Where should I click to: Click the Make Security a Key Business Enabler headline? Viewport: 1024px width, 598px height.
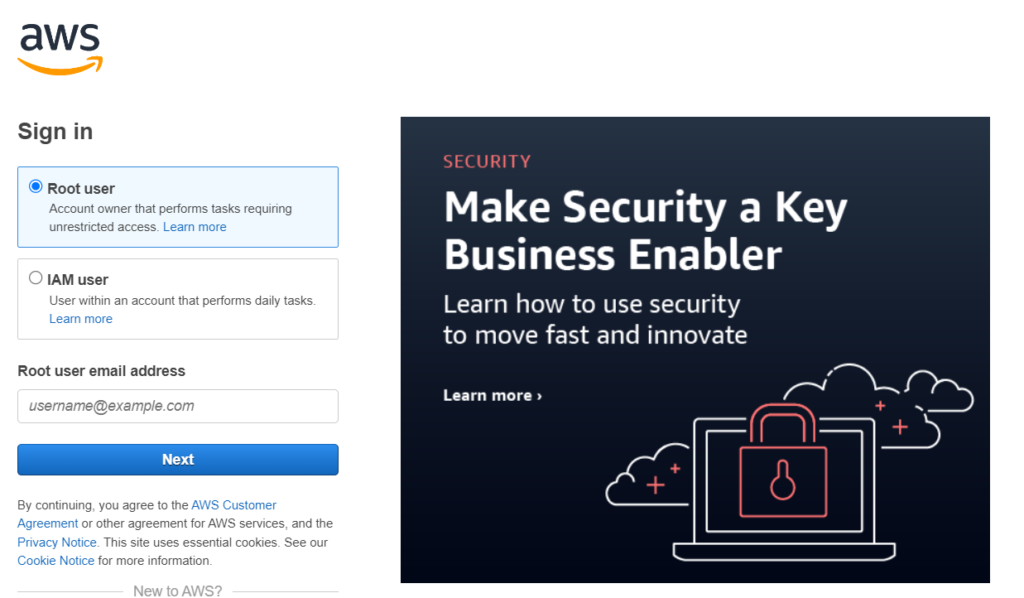[x=645, y=230]
